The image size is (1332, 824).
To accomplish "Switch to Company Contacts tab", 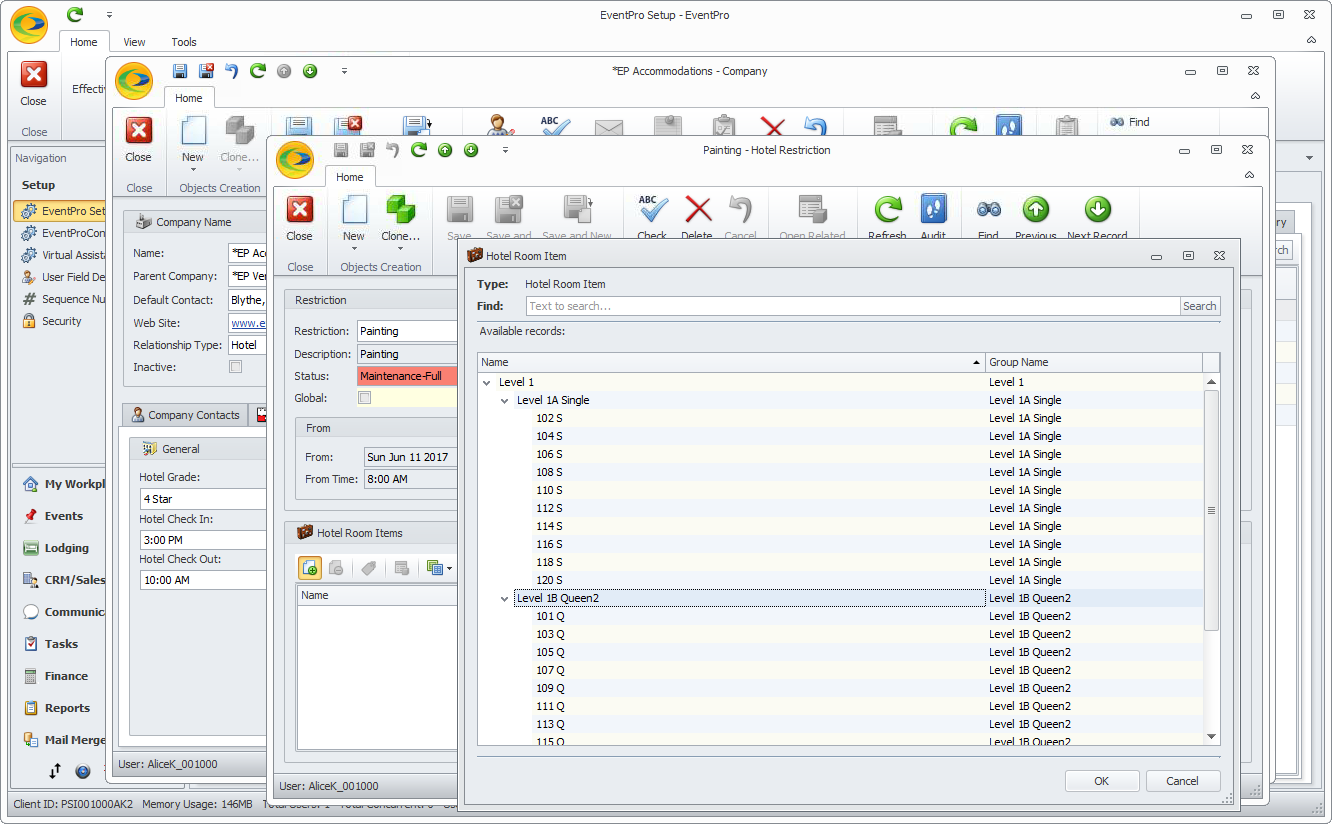I will pyautogui.click(x=185, y=415).
